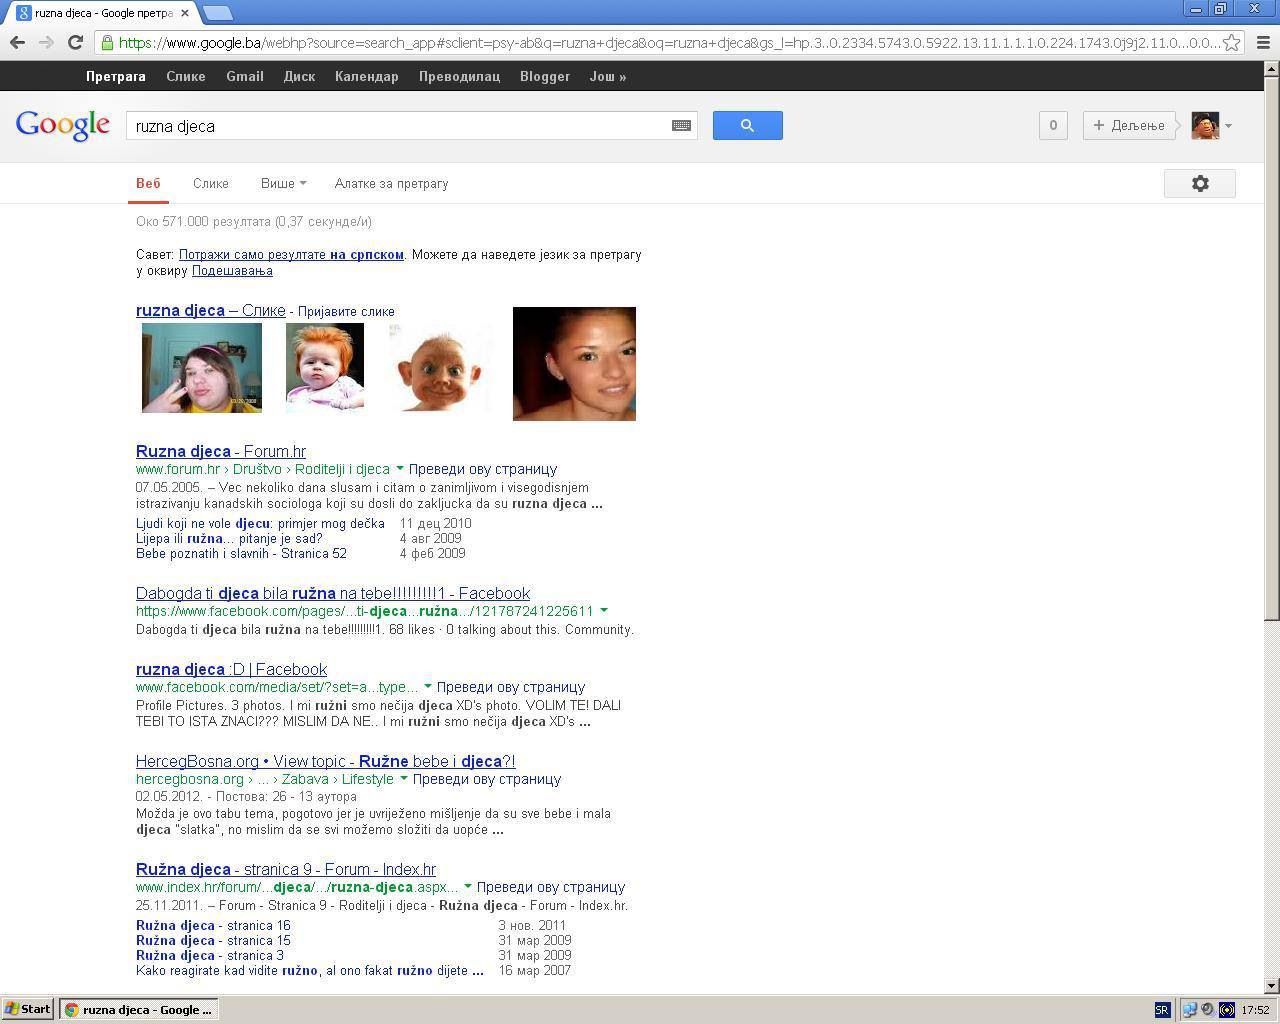
Task: Click Претрага in the top black bar
Action: point(116,76)
